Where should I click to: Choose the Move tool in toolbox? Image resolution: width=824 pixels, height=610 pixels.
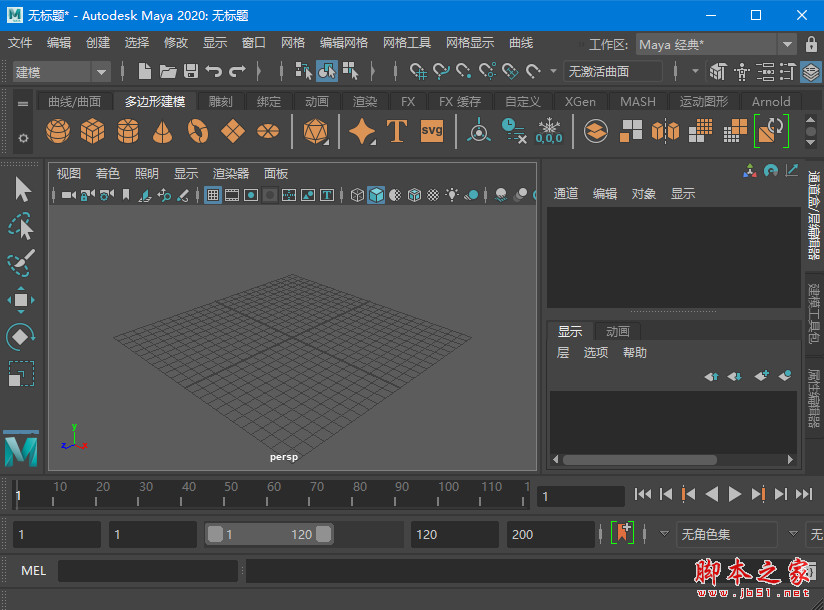click(21, 300)
